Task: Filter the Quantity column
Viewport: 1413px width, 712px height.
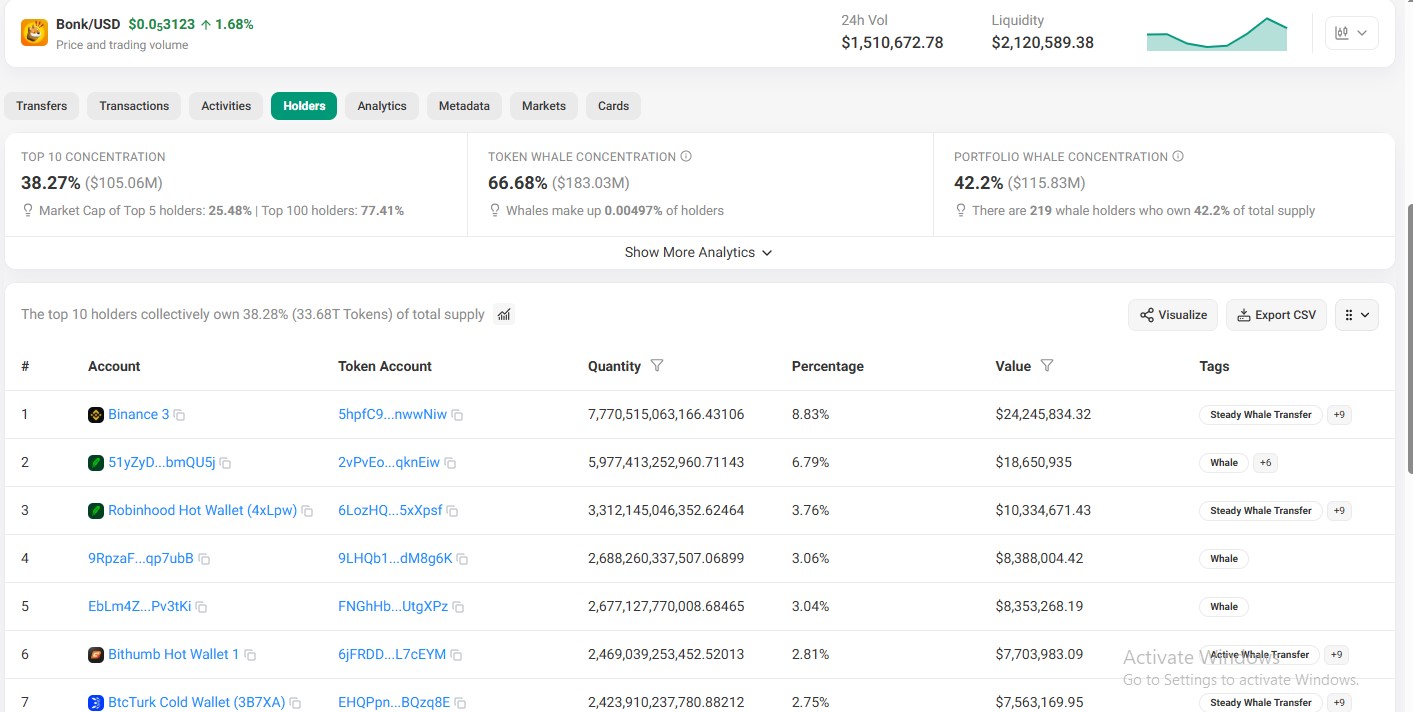Action: click(x=657, y=366)
